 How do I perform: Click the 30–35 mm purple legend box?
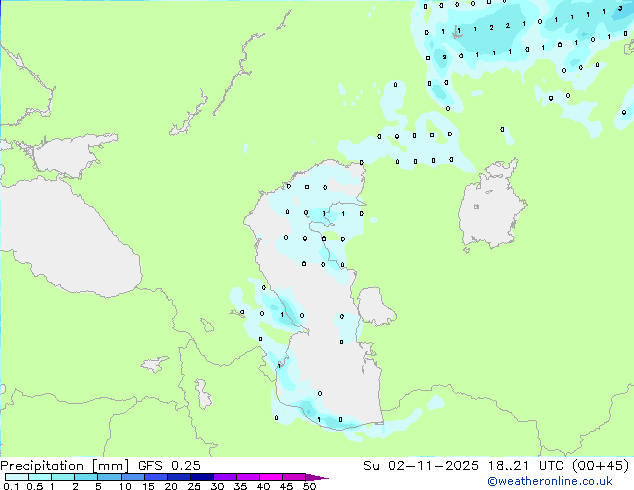tap(224, 477)
